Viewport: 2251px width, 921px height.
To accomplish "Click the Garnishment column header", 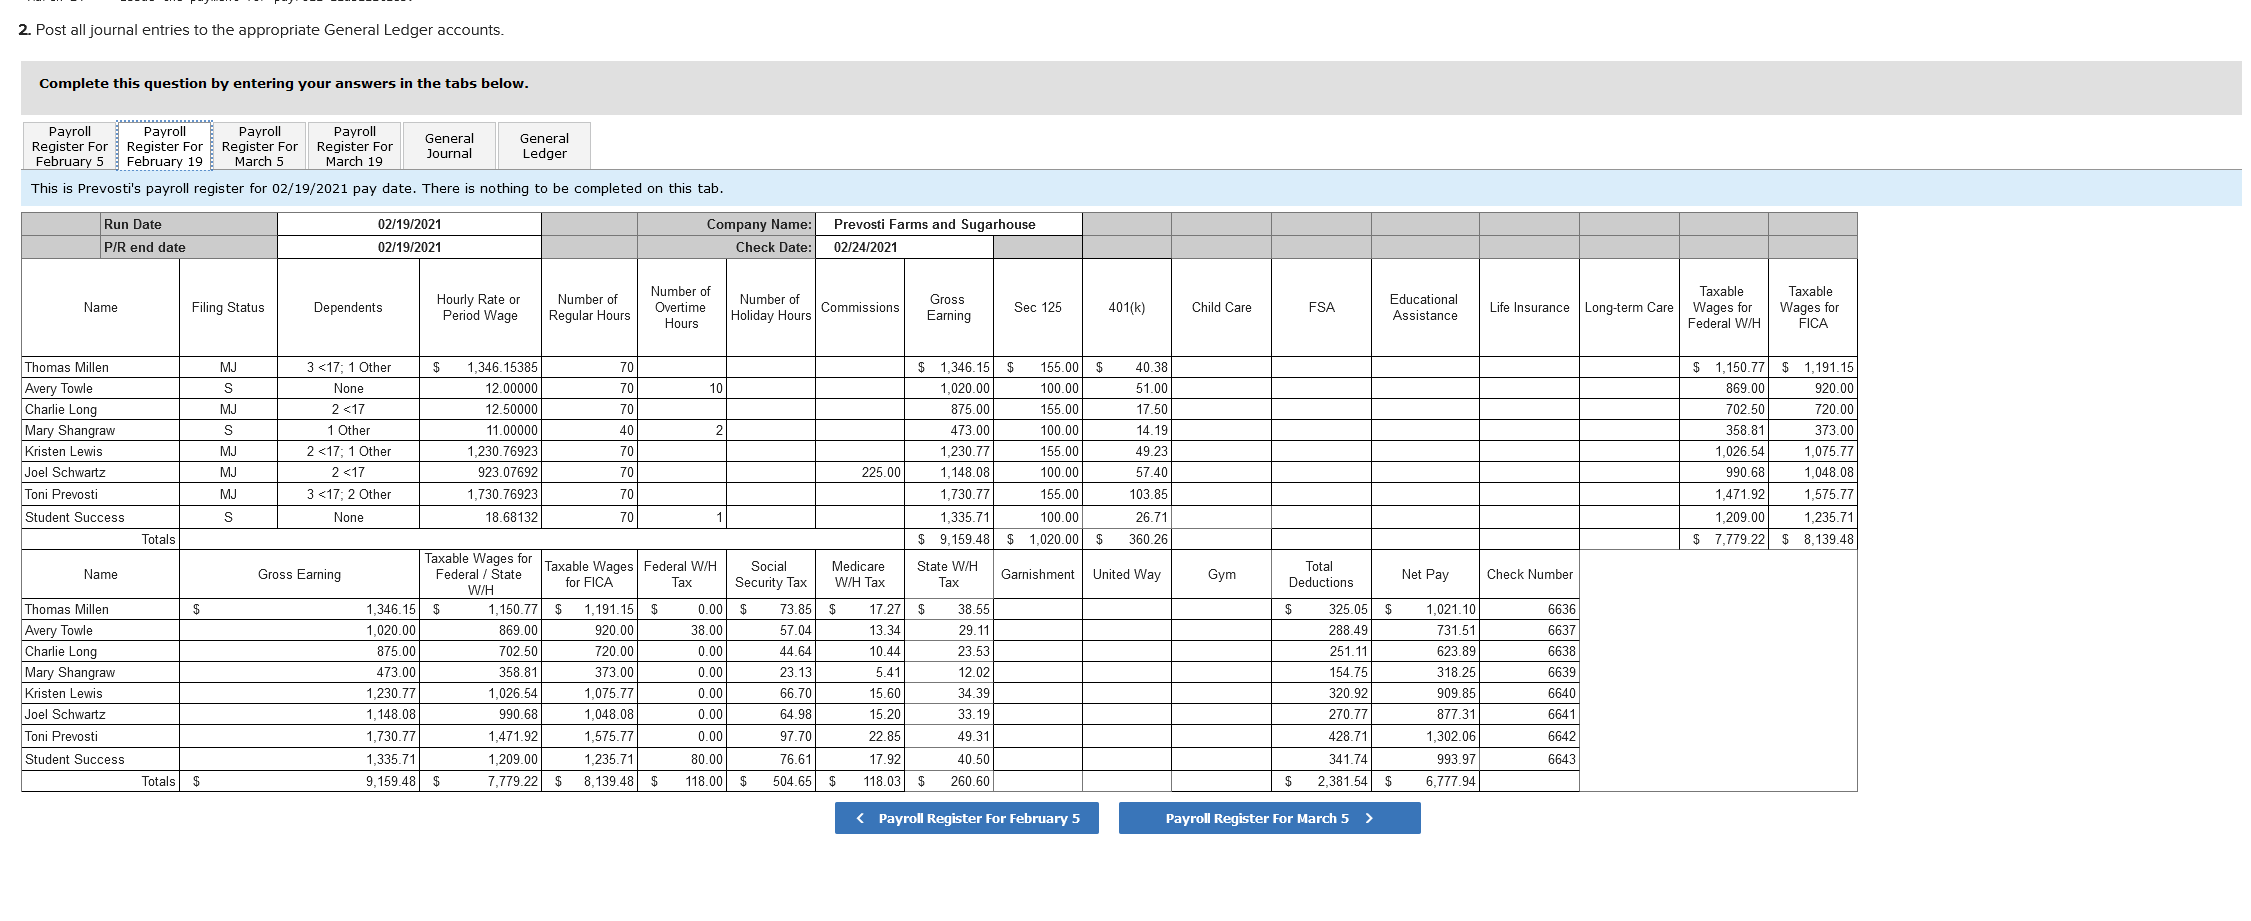I will tap(1038, 574).
